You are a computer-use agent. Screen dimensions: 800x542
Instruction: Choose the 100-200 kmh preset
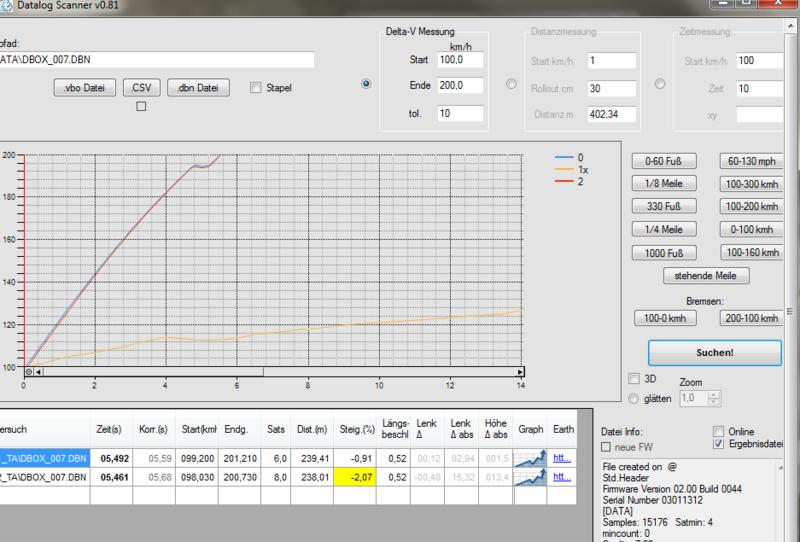[750, 206]
